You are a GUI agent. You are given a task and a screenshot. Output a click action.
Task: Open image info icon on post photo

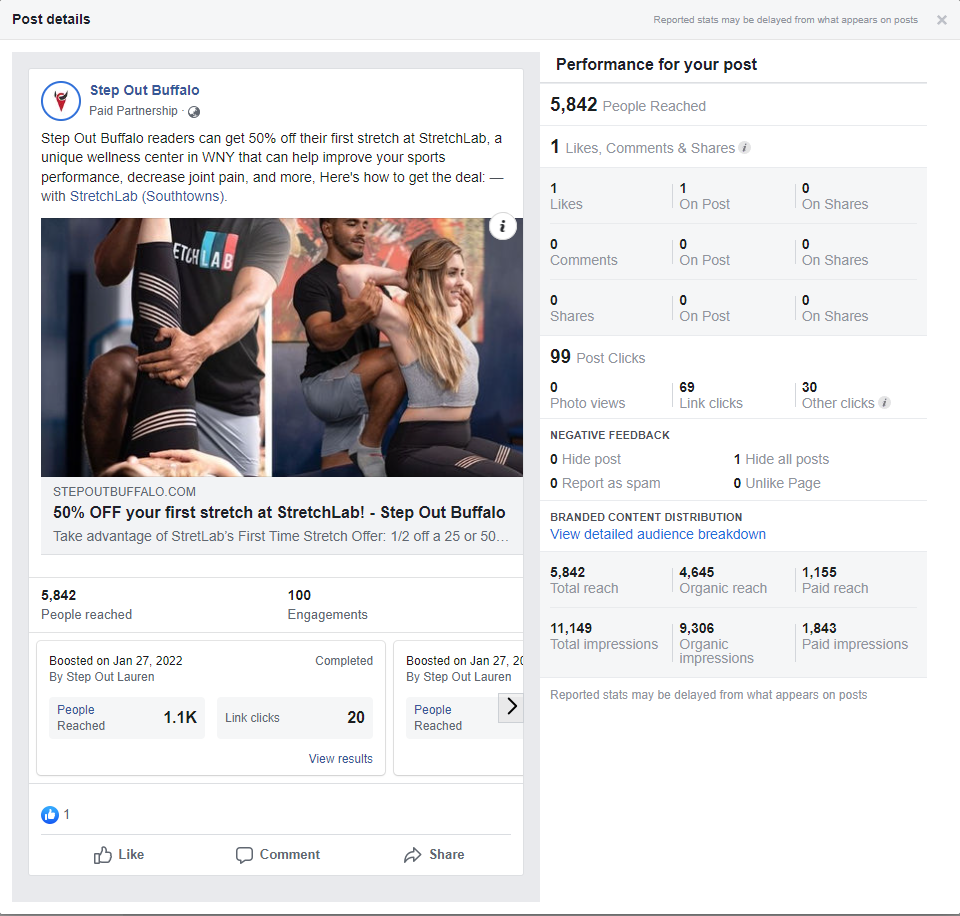(x=503, y=227)
